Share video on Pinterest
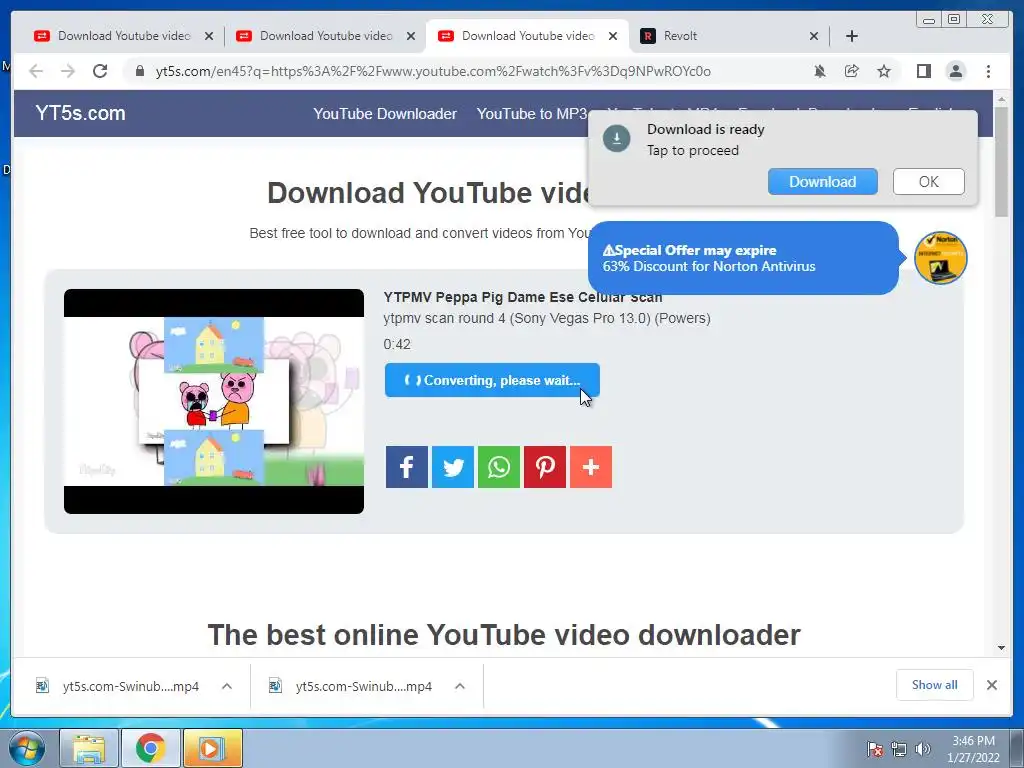 click(x=545, y=467)
